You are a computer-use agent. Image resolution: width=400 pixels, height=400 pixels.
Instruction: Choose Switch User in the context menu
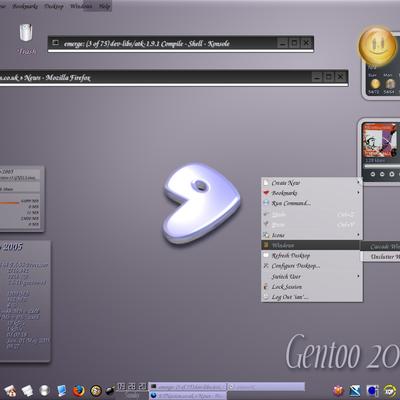tap(312, 276)
